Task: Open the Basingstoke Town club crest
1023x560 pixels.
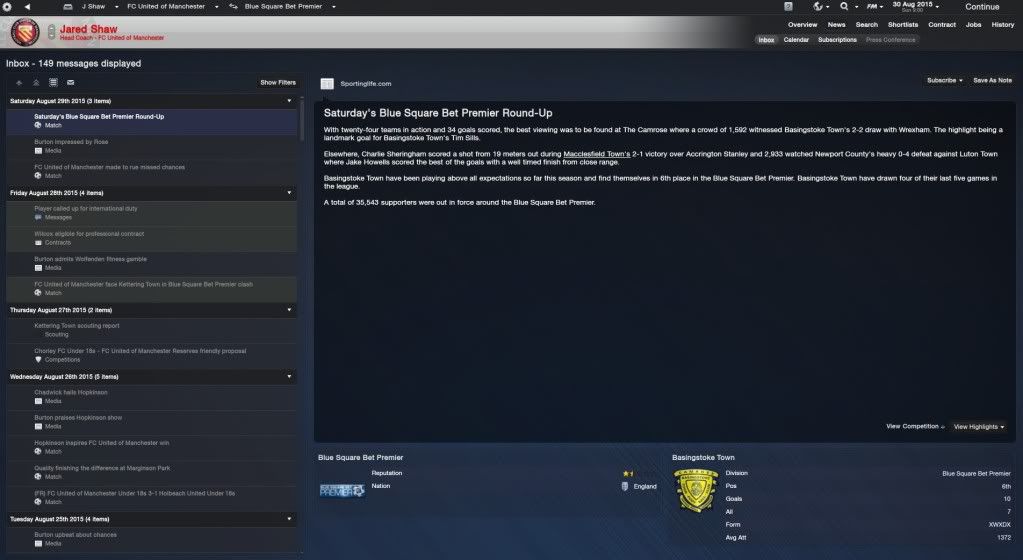Action: (695, 490)
